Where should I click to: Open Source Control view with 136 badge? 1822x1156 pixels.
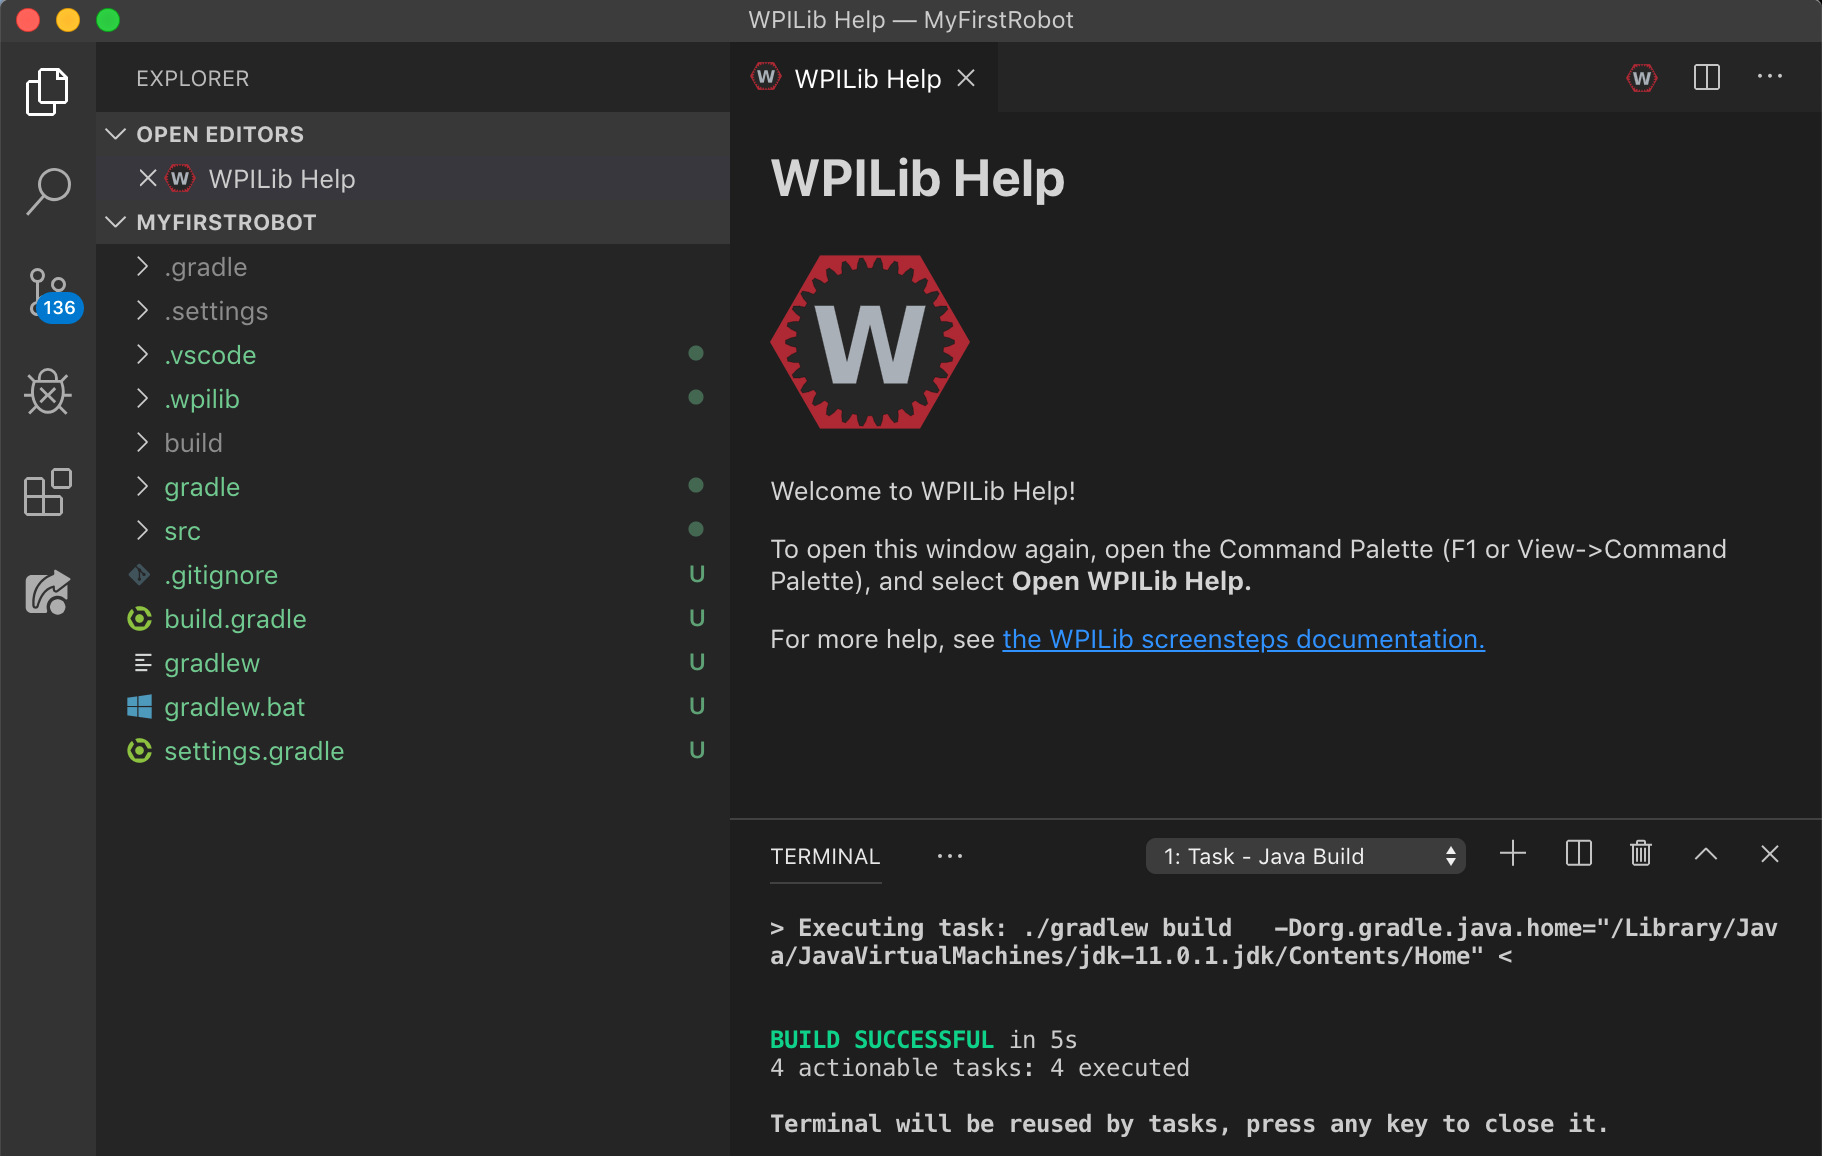coord(52,294)
